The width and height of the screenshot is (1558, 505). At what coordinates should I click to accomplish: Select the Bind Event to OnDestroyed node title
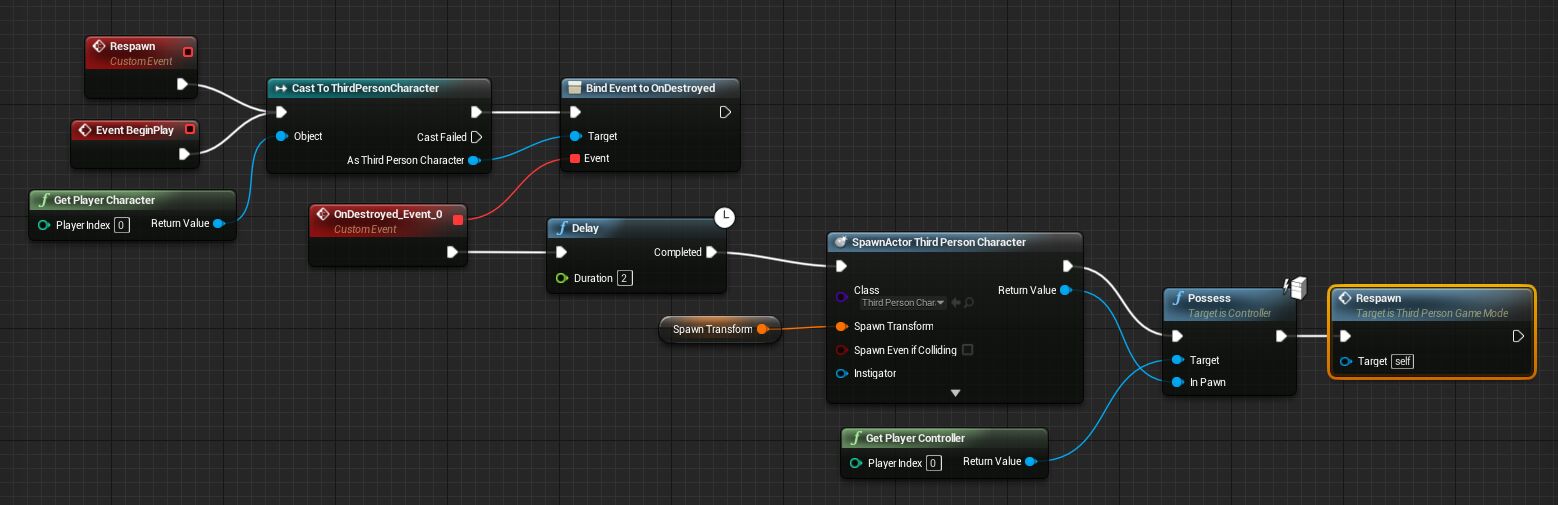point(650,88)
